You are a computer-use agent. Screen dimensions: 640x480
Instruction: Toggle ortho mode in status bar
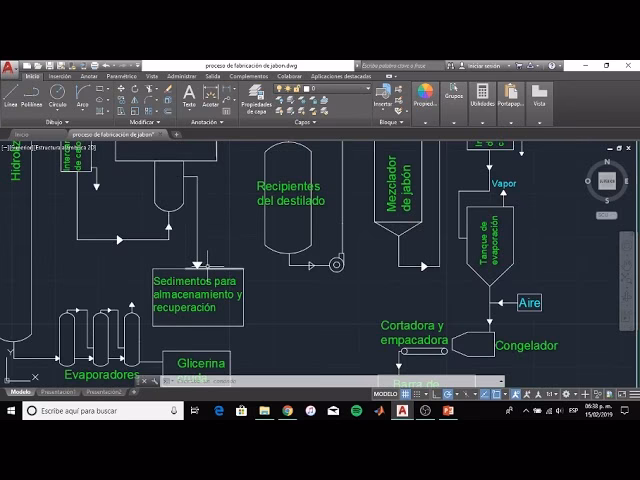point(434,395)
